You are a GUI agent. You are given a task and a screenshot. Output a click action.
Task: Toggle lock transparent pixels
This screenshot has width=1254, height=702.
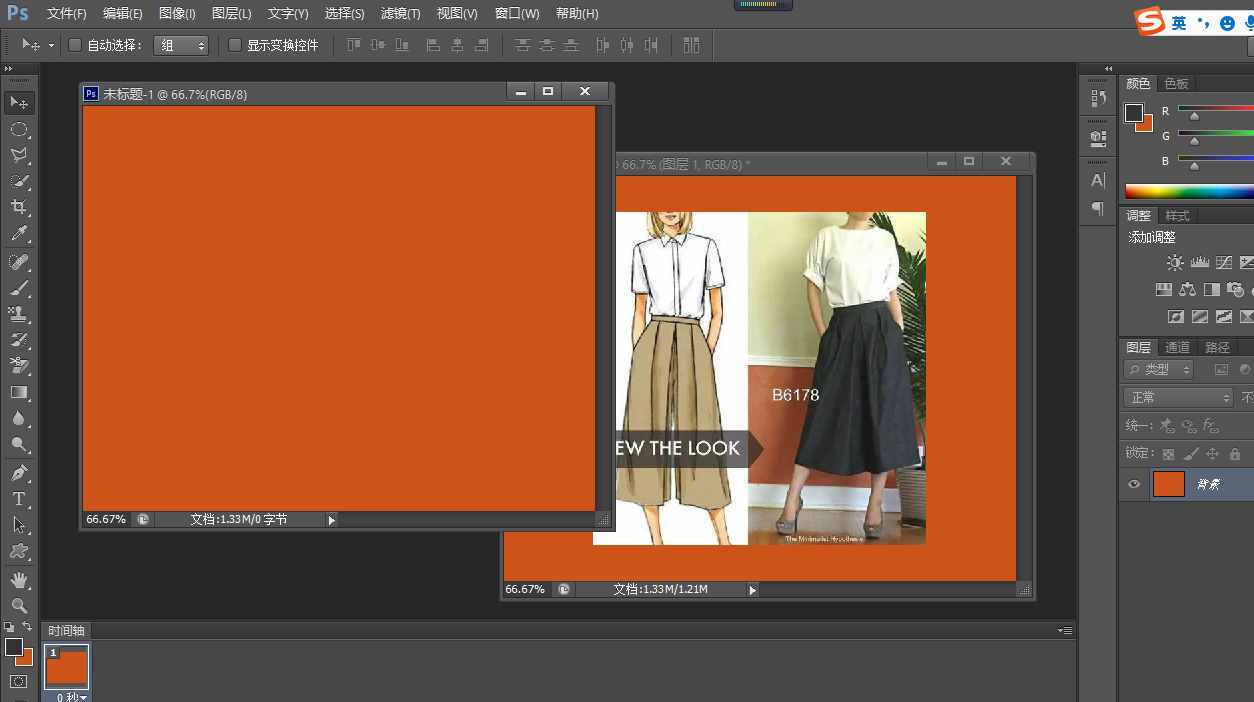(1168, 454)
